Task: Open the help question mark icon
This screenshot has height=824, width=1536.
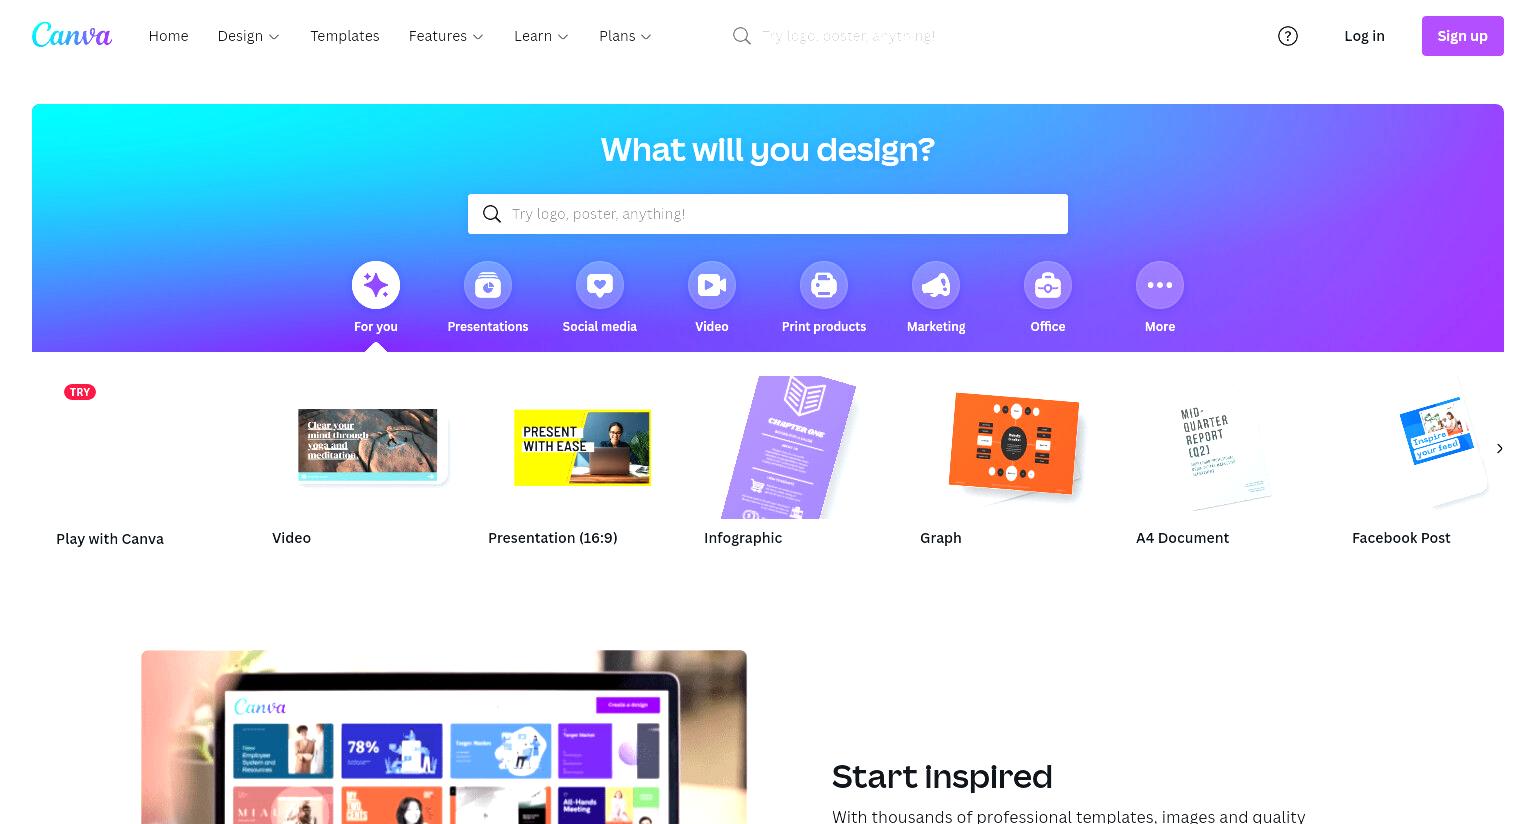Action: [1288, 36]
